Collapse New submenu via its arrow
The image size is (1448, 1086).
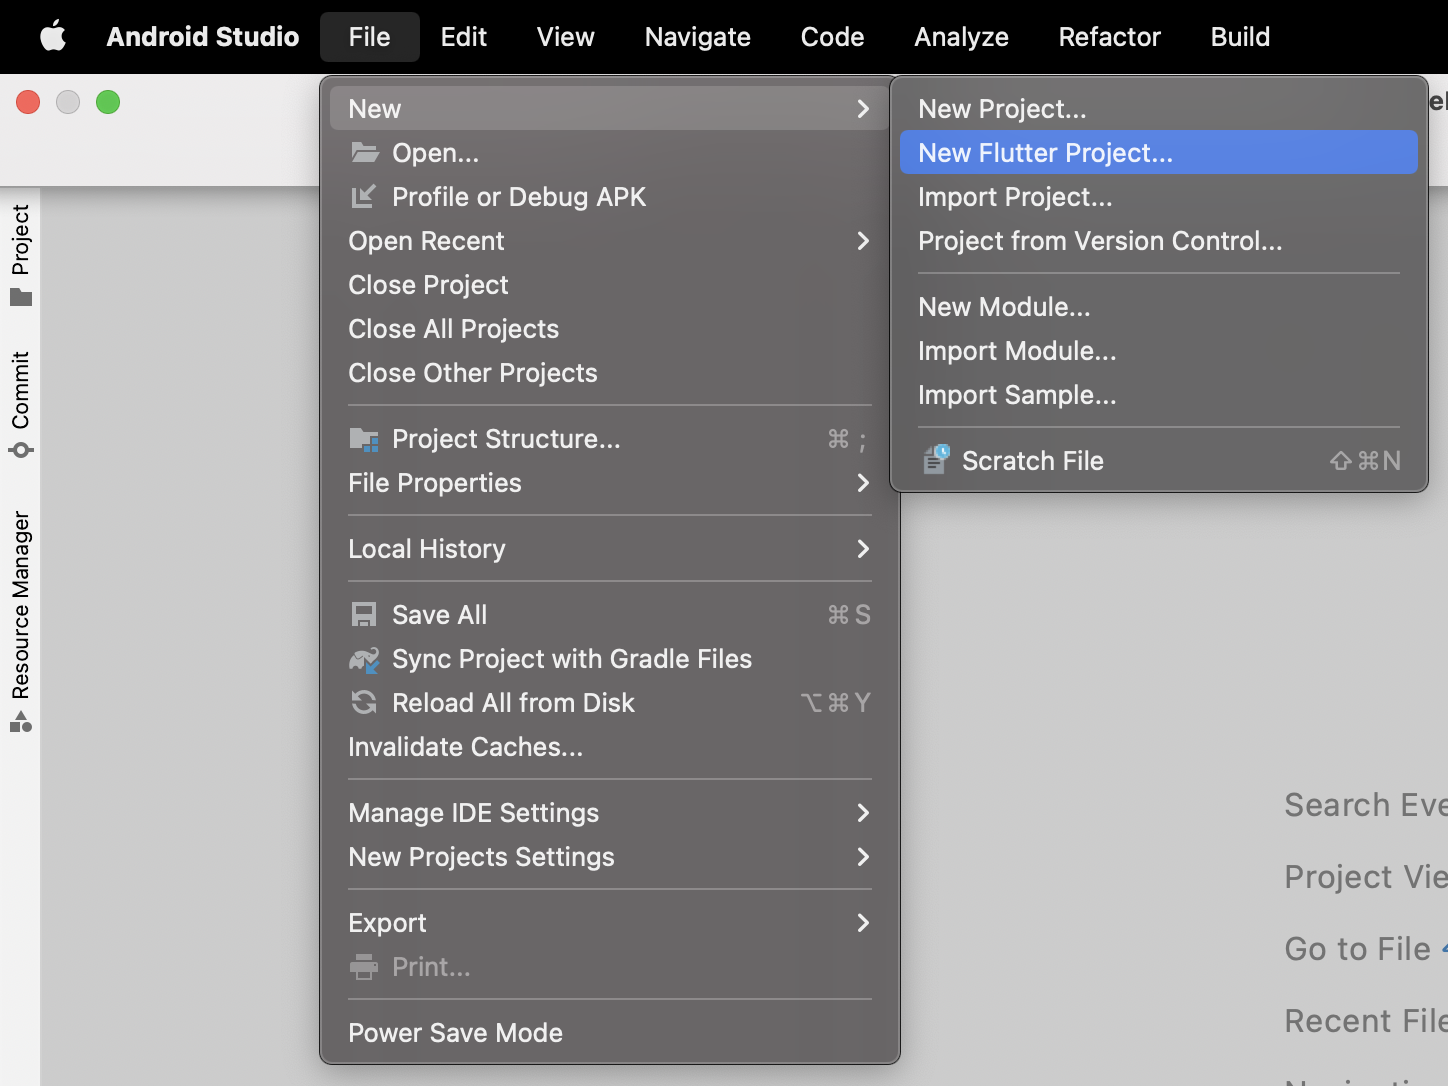(863, 109)
